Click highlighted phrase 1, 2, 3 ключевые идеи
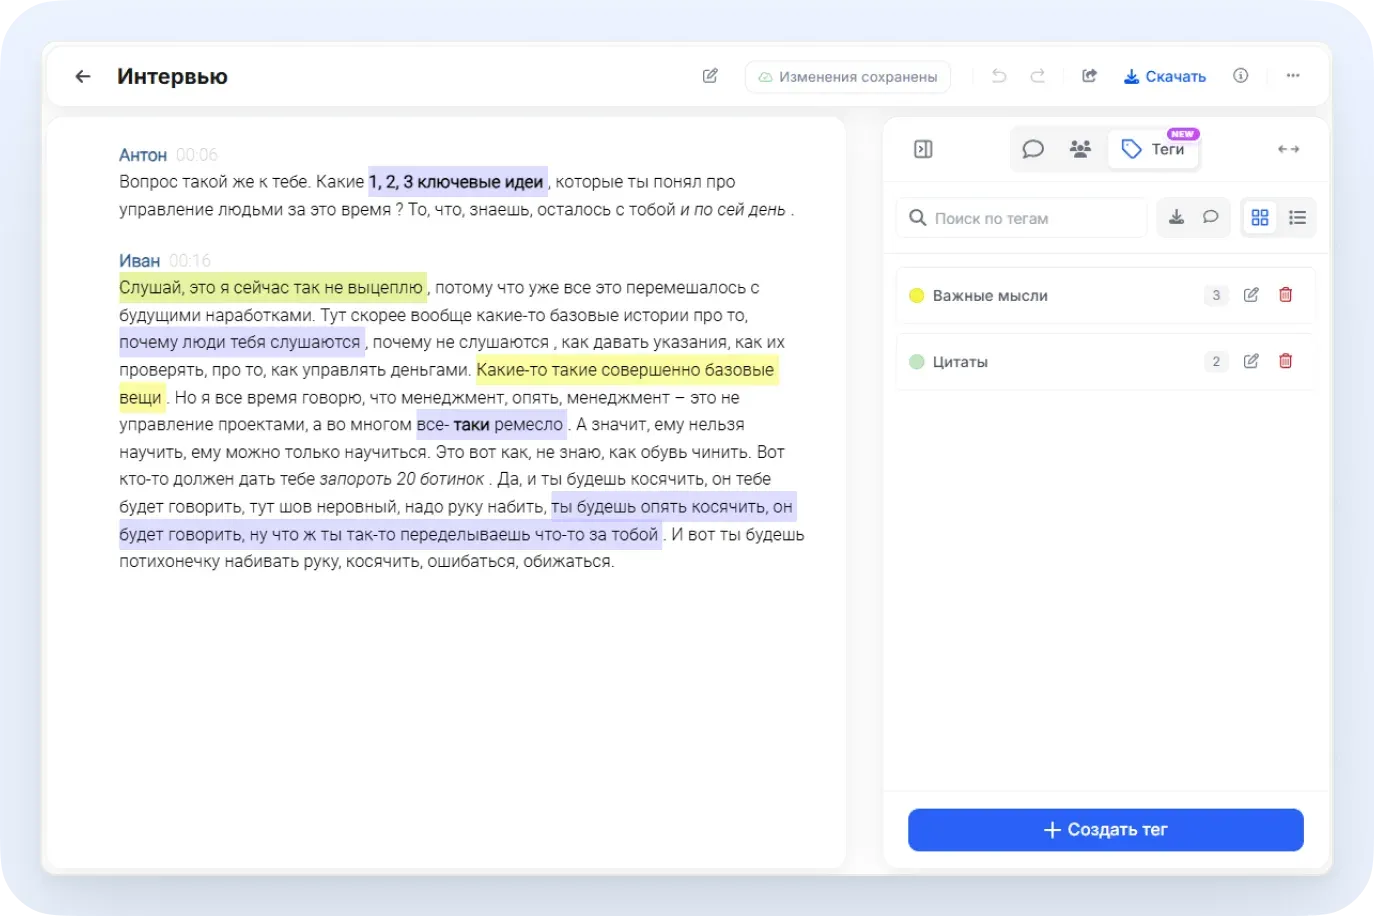The height and width of the screenshot is (916, 1374). click(x=457, y=182)
